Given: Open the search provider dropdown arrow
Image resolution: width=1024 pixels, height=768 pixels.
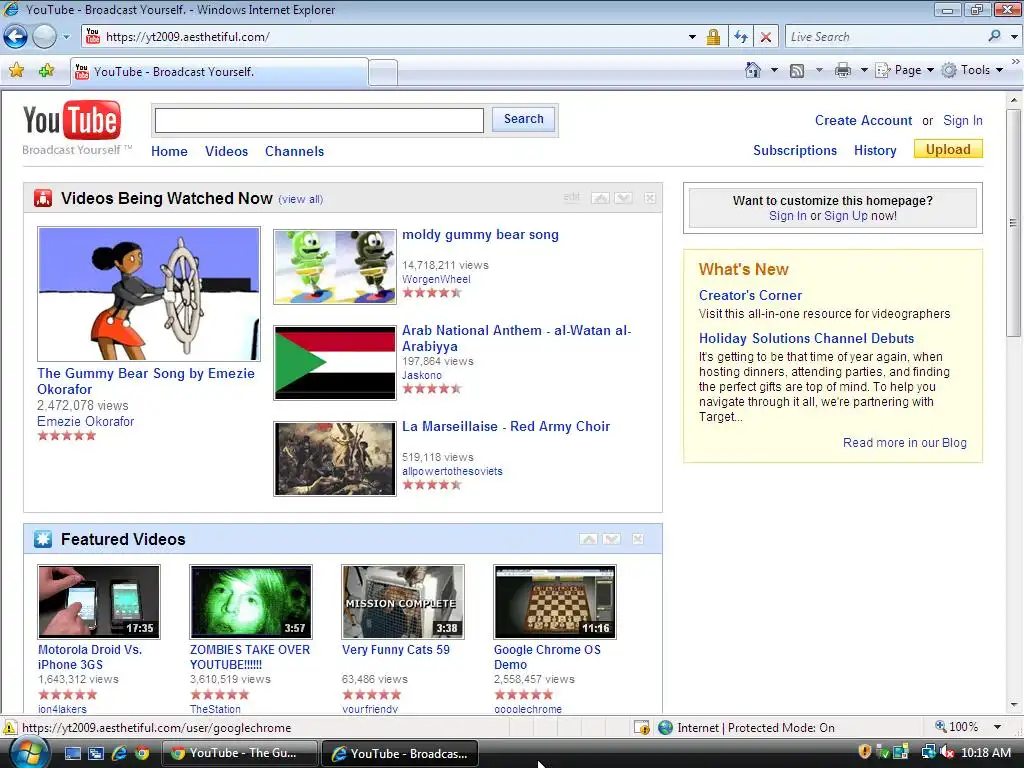Looking at the screenshot, I should pyautogui.click(x=1014, y=37).
